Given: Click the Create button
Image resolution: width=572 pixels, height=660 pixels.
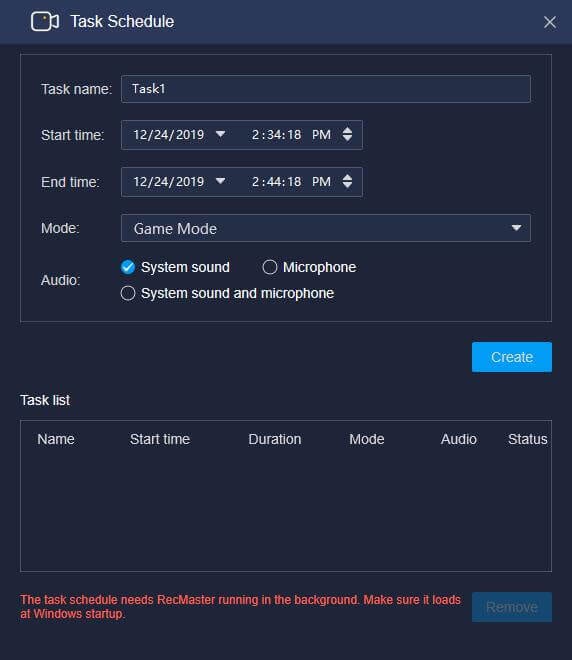Looking at the screenshot, I should [x=512, y=357].
